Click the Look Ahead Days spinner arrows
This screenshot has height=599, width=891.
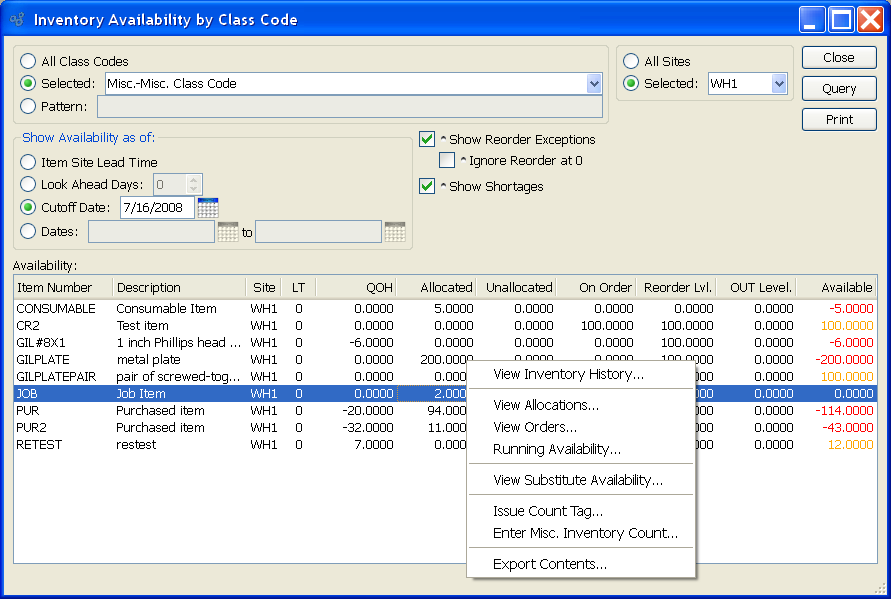(x=194, y=184)
